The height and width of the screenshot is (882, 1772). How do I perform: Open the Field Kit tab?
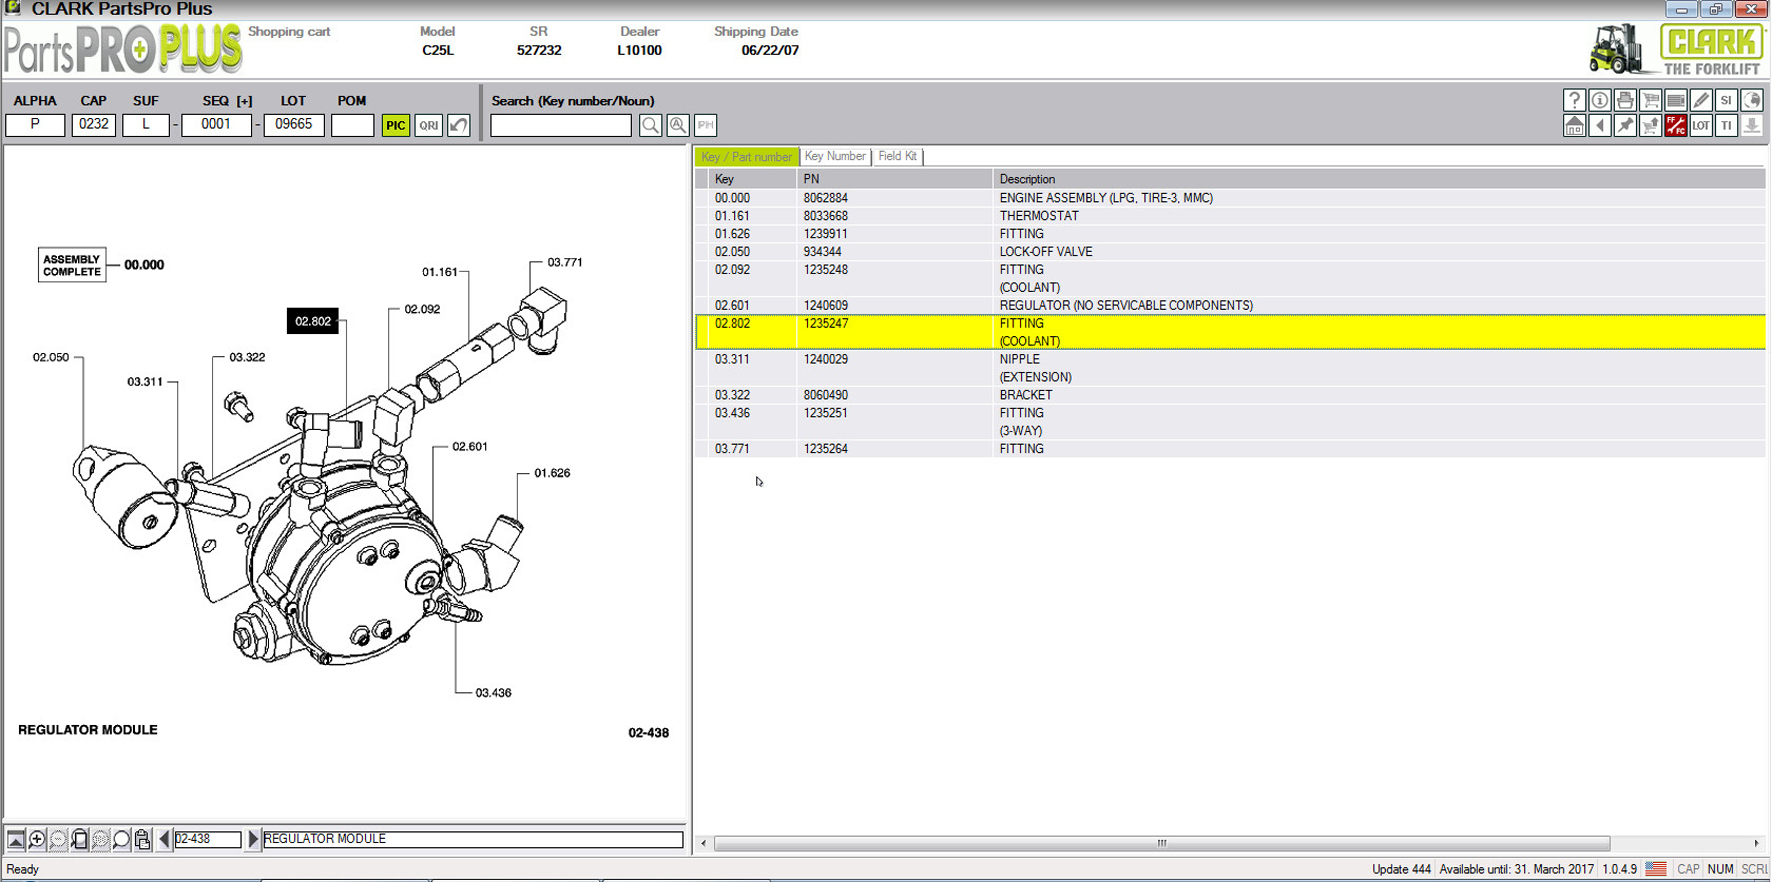pos(897,156)
